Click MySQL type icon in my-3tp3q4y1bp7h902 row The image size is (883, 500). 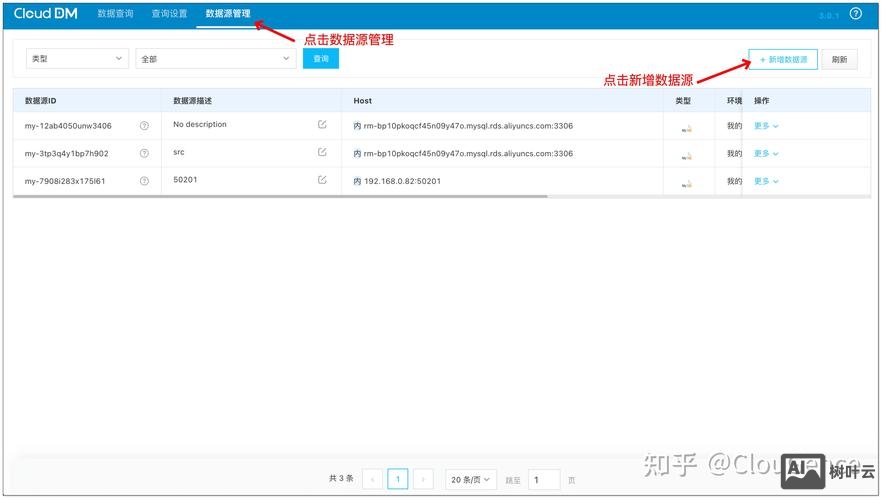click(x=686, y=156)
